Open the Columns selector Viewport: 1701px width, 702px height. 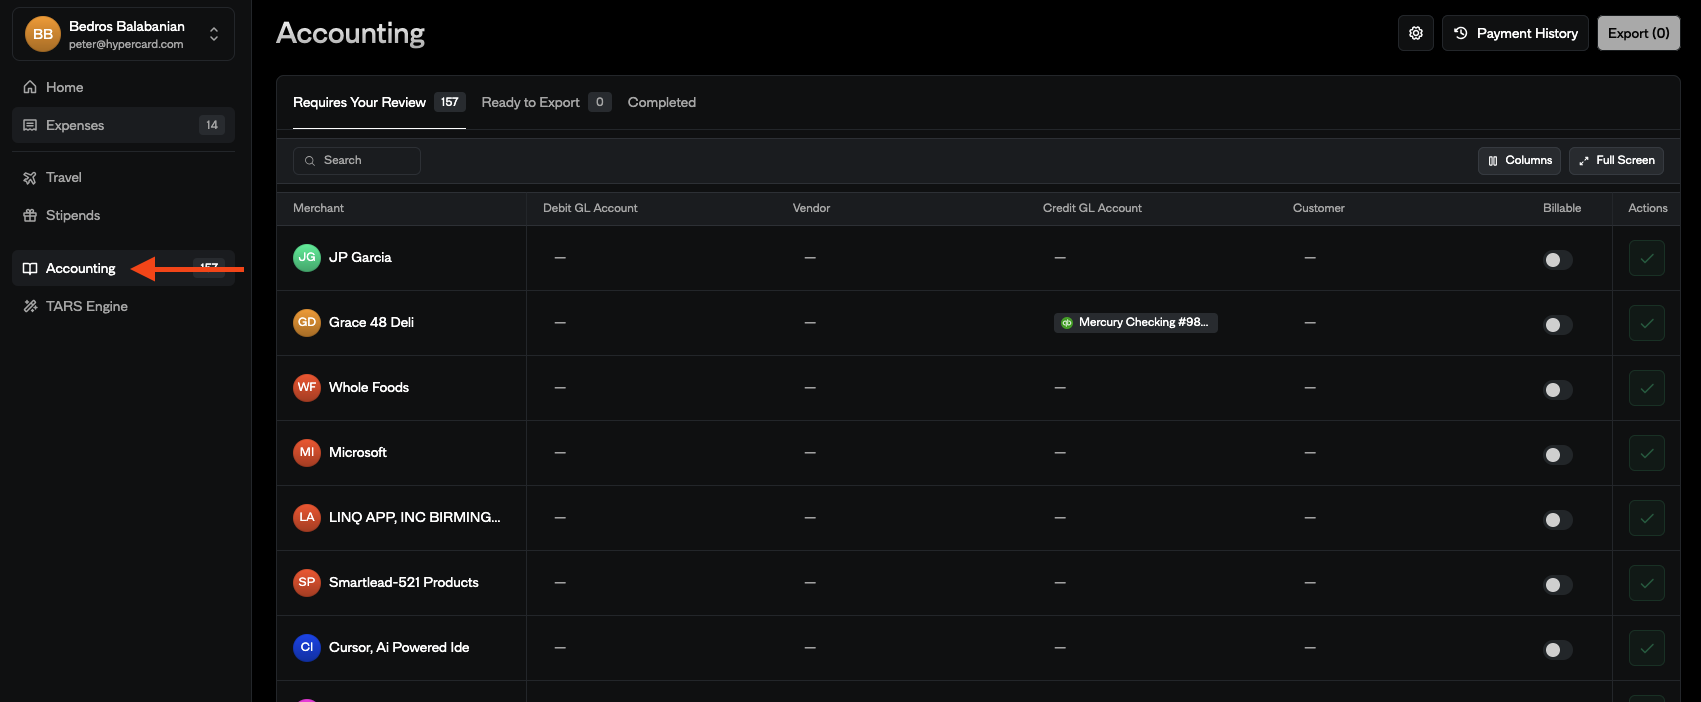point(1519,160)
